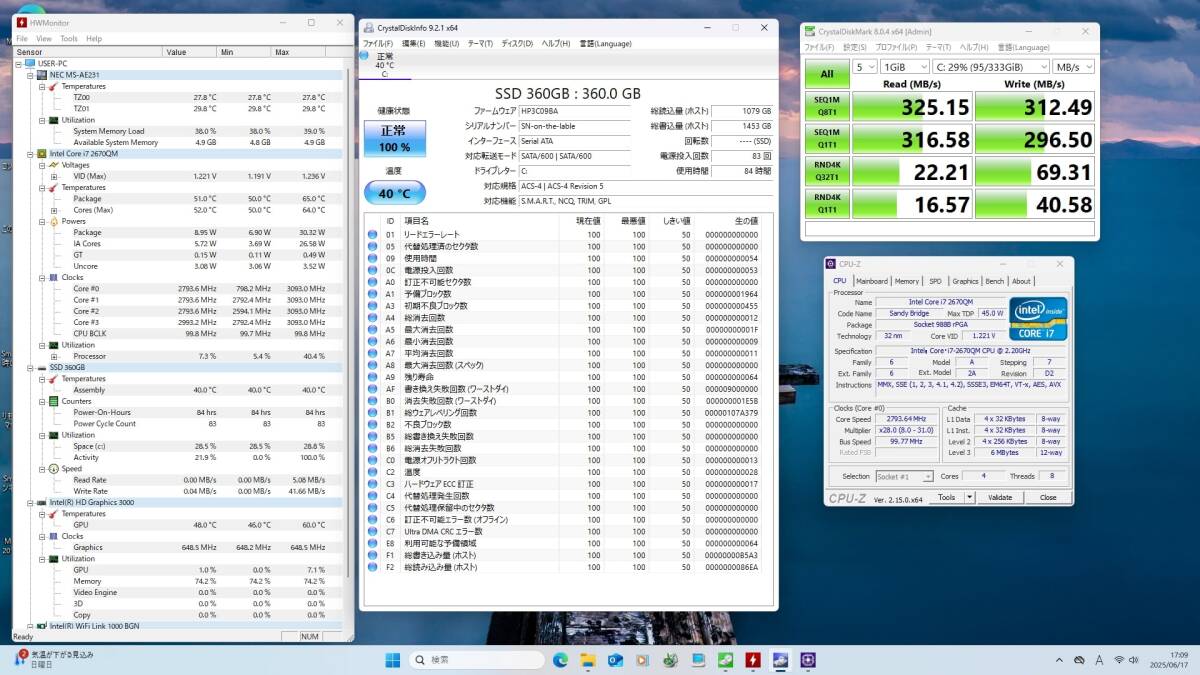This screenshot has height=675, width=1200.
Task: Run the SEQ1M Q1T1 benchmark
Action: (x=827, y=138)
